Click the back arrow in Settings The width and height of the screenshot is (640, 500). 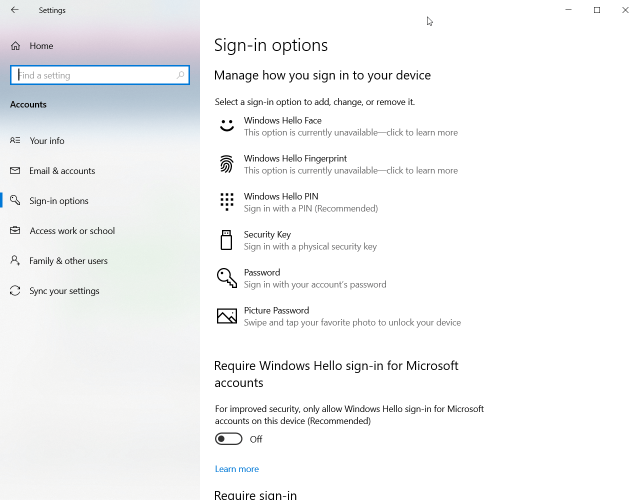[15, 10]
